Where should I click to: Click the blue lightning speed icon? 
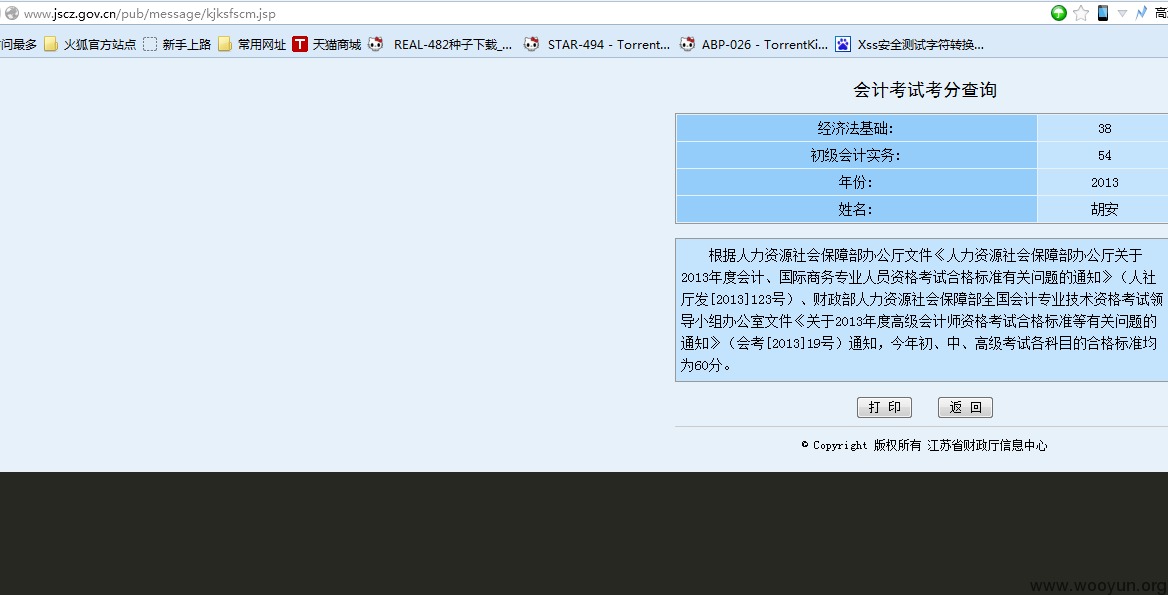tap(1140, 13)
